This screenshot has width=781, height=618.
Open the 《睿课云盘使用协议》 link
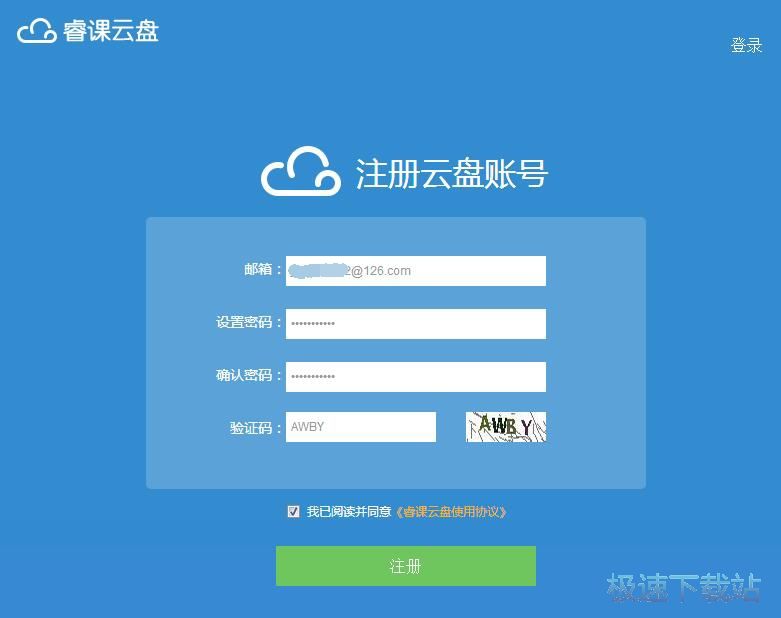(451, 512)
